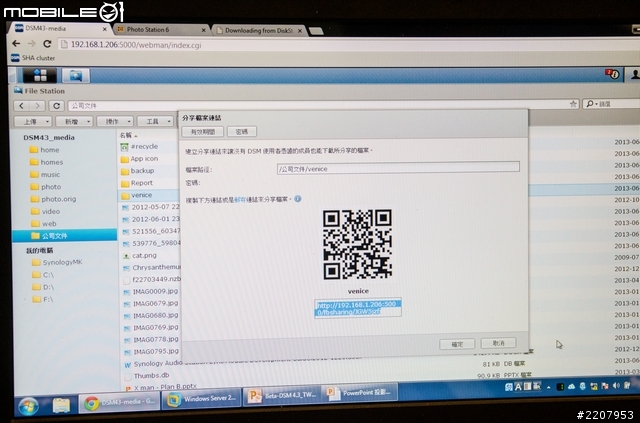Click the info icon beside the link instructions
The width and height of the screenshot is (640, 423).
tap(298, 199)
